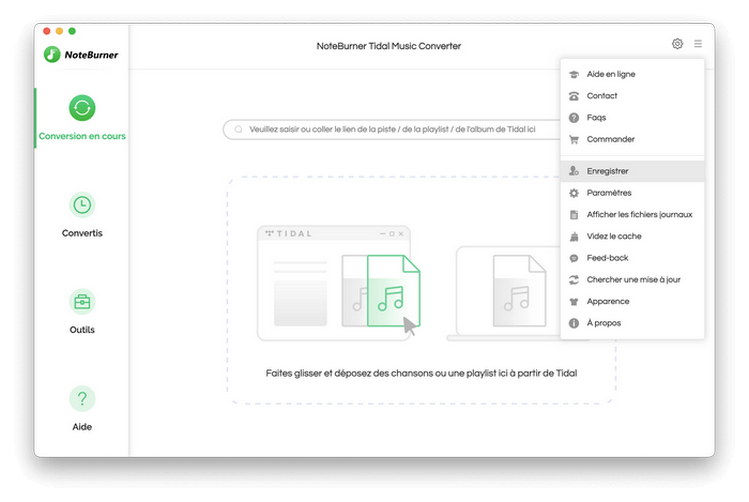Open the settings gear in title bar
Screen dimensions: 749x502
point(677,44)
